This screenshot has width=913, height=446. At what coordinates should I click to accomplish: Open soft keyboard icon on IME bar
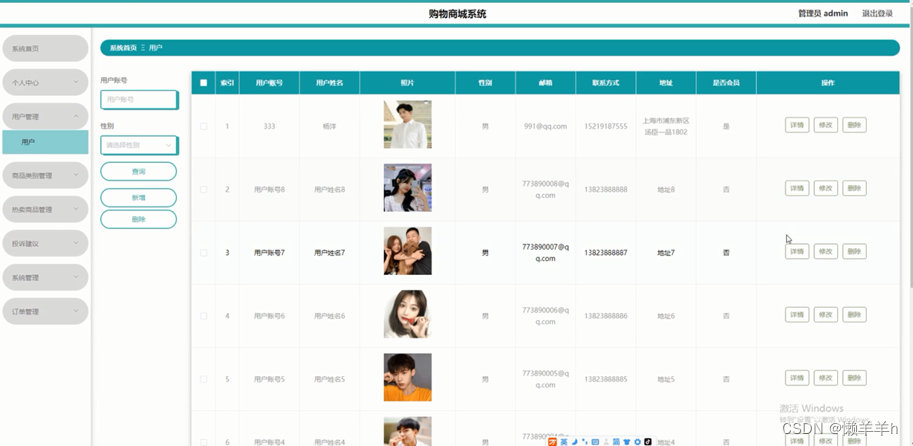tap(595, 442)
